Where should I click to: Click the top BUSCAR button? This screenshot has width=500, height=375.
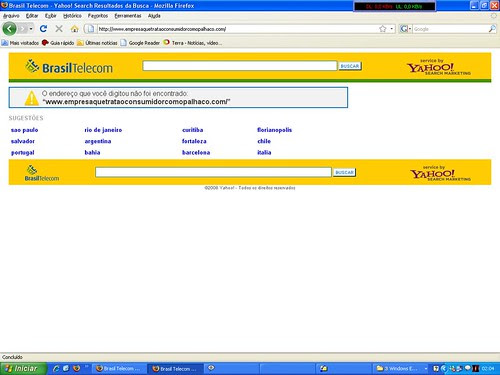pyautogui.click(x=350, y=66)
